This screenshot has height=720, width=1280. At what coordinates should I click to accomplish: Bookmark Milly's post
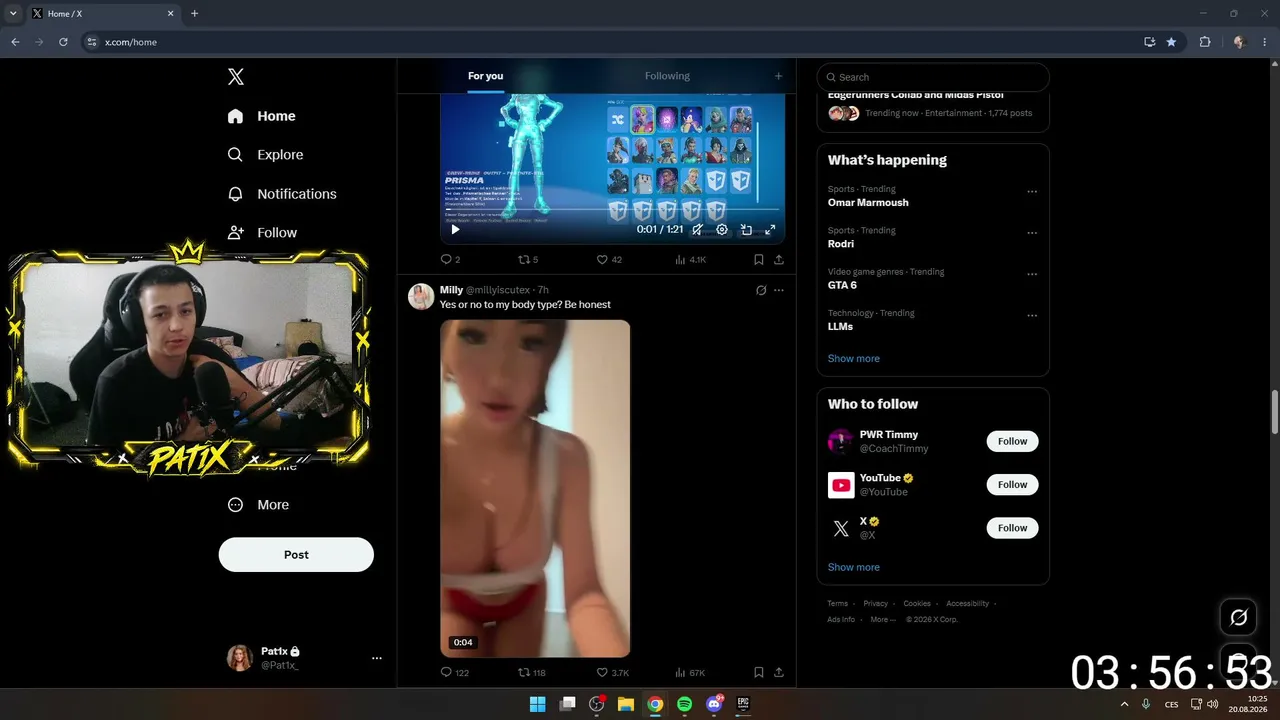(x=759, y=673)
